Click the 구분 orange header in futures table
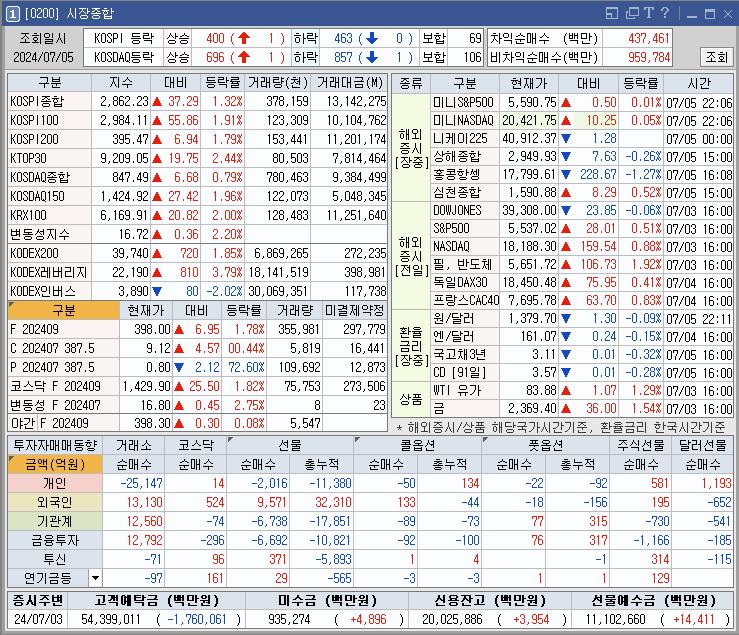The height and width of the screenshot is (635, 739). pyautogui.click(x=64, y=310)
